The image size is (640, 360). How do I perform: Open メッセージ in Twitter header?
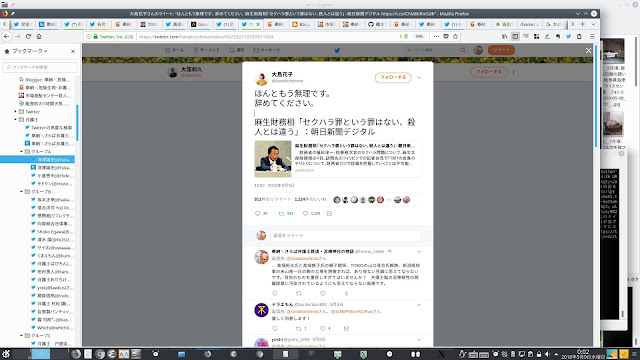click(267, 50)
